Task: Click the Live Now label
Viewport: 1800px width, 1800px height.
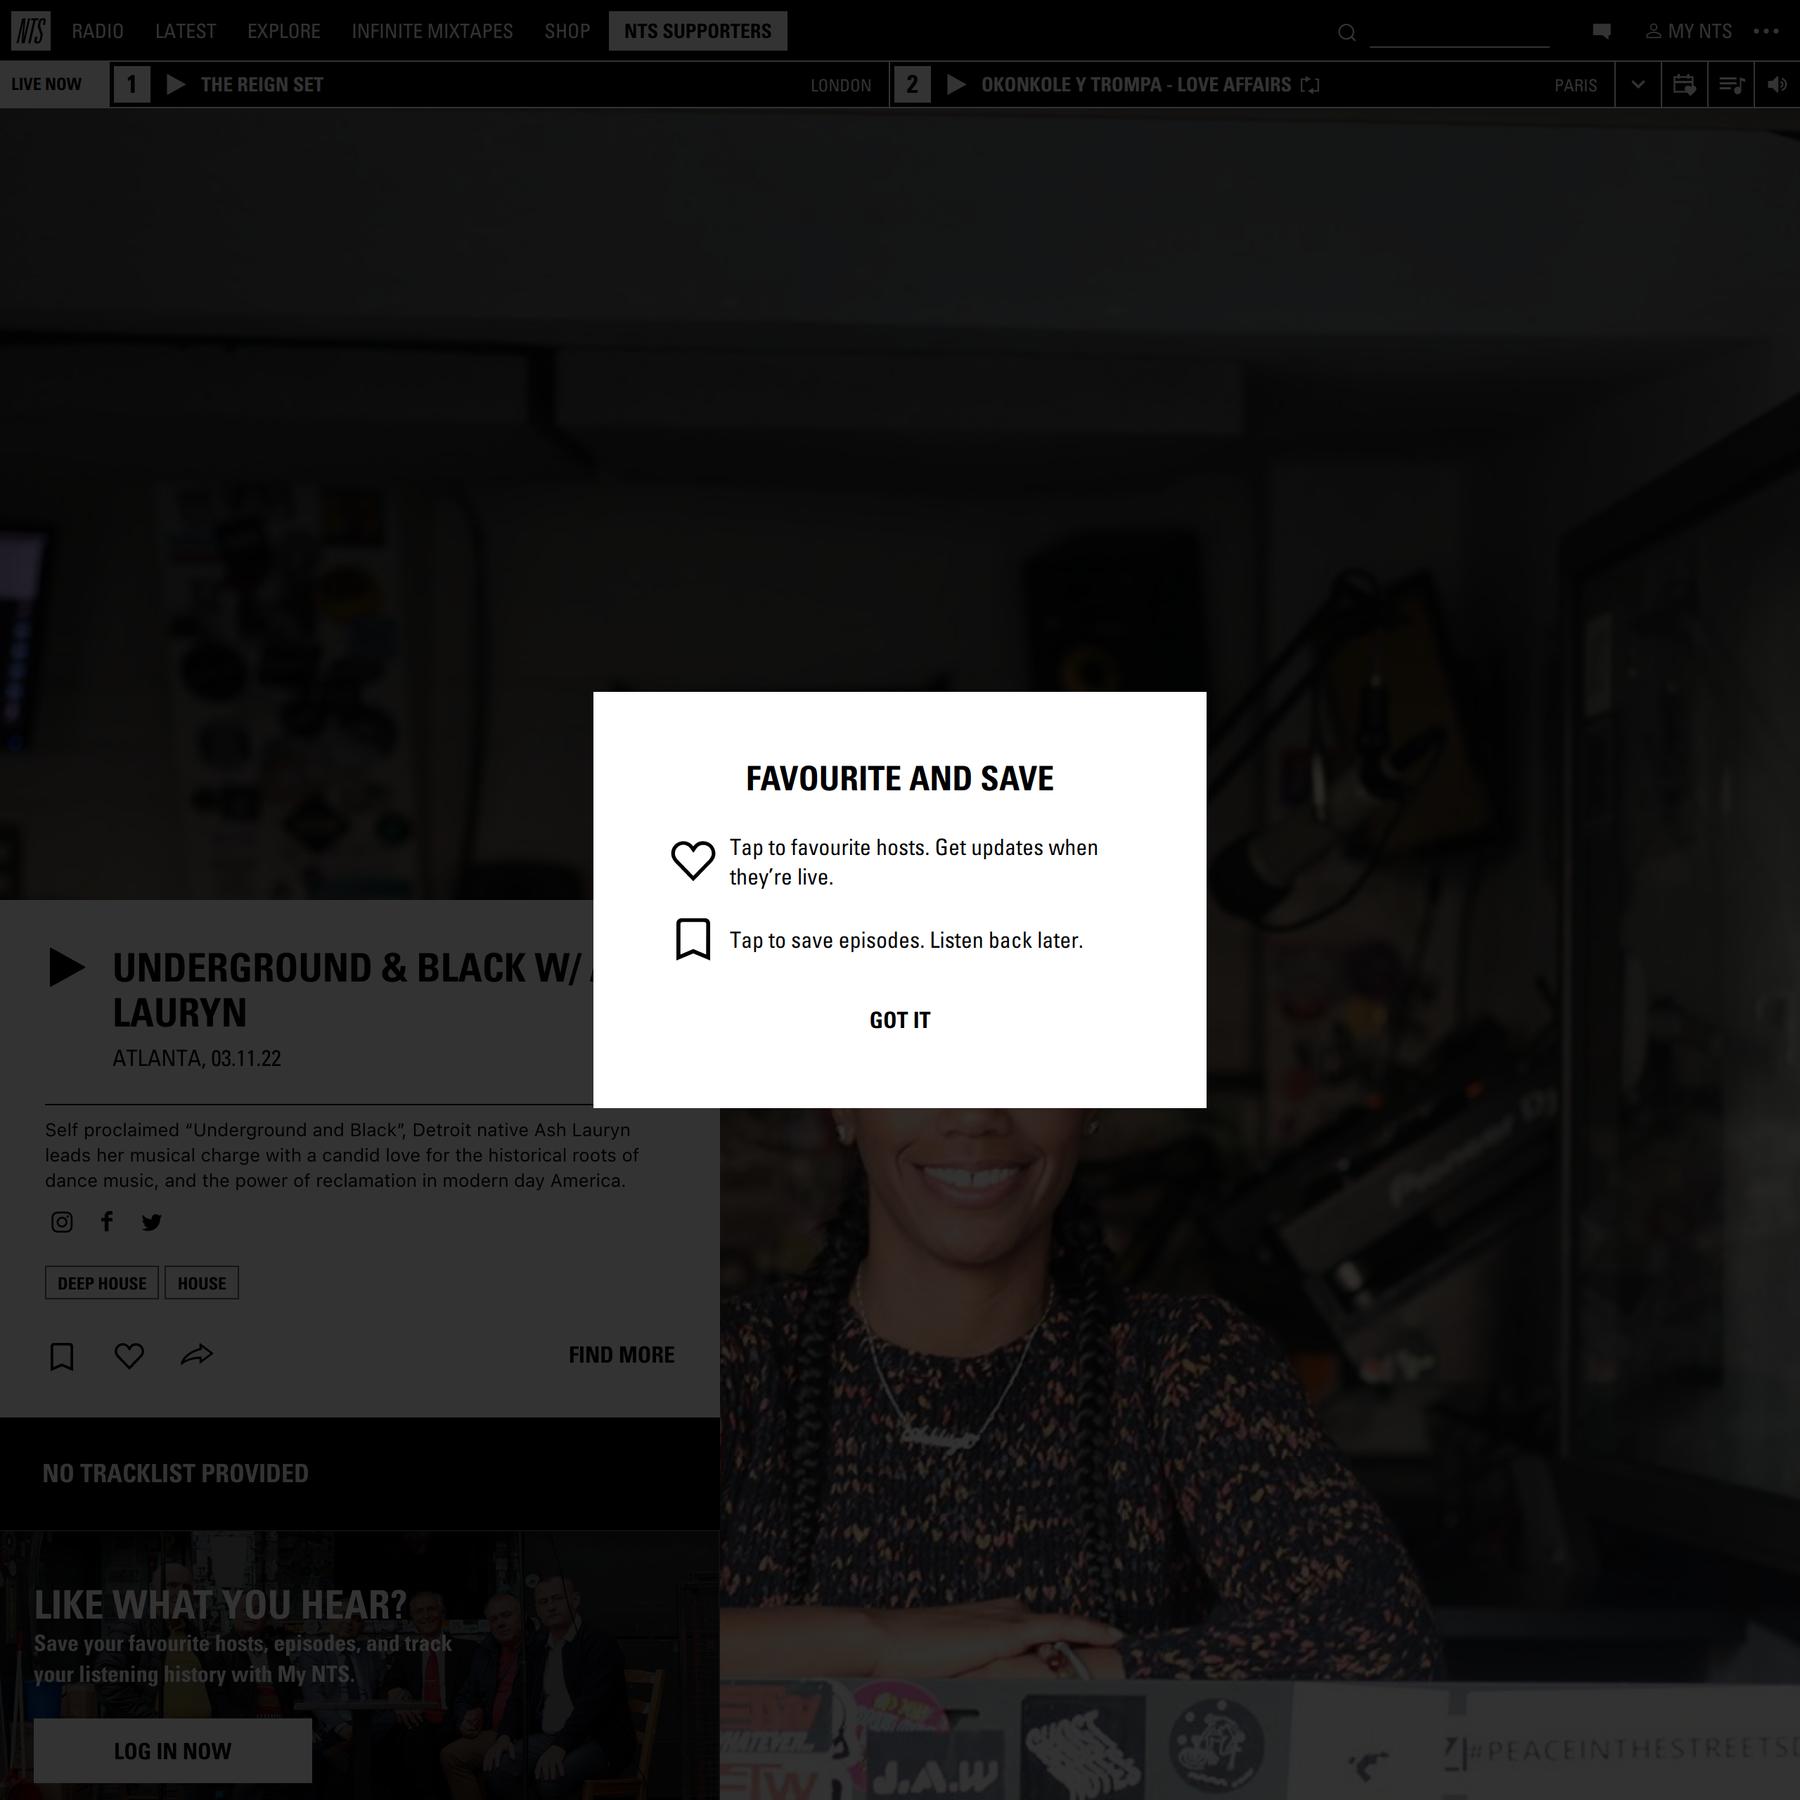Action: (x=47, y=84)
